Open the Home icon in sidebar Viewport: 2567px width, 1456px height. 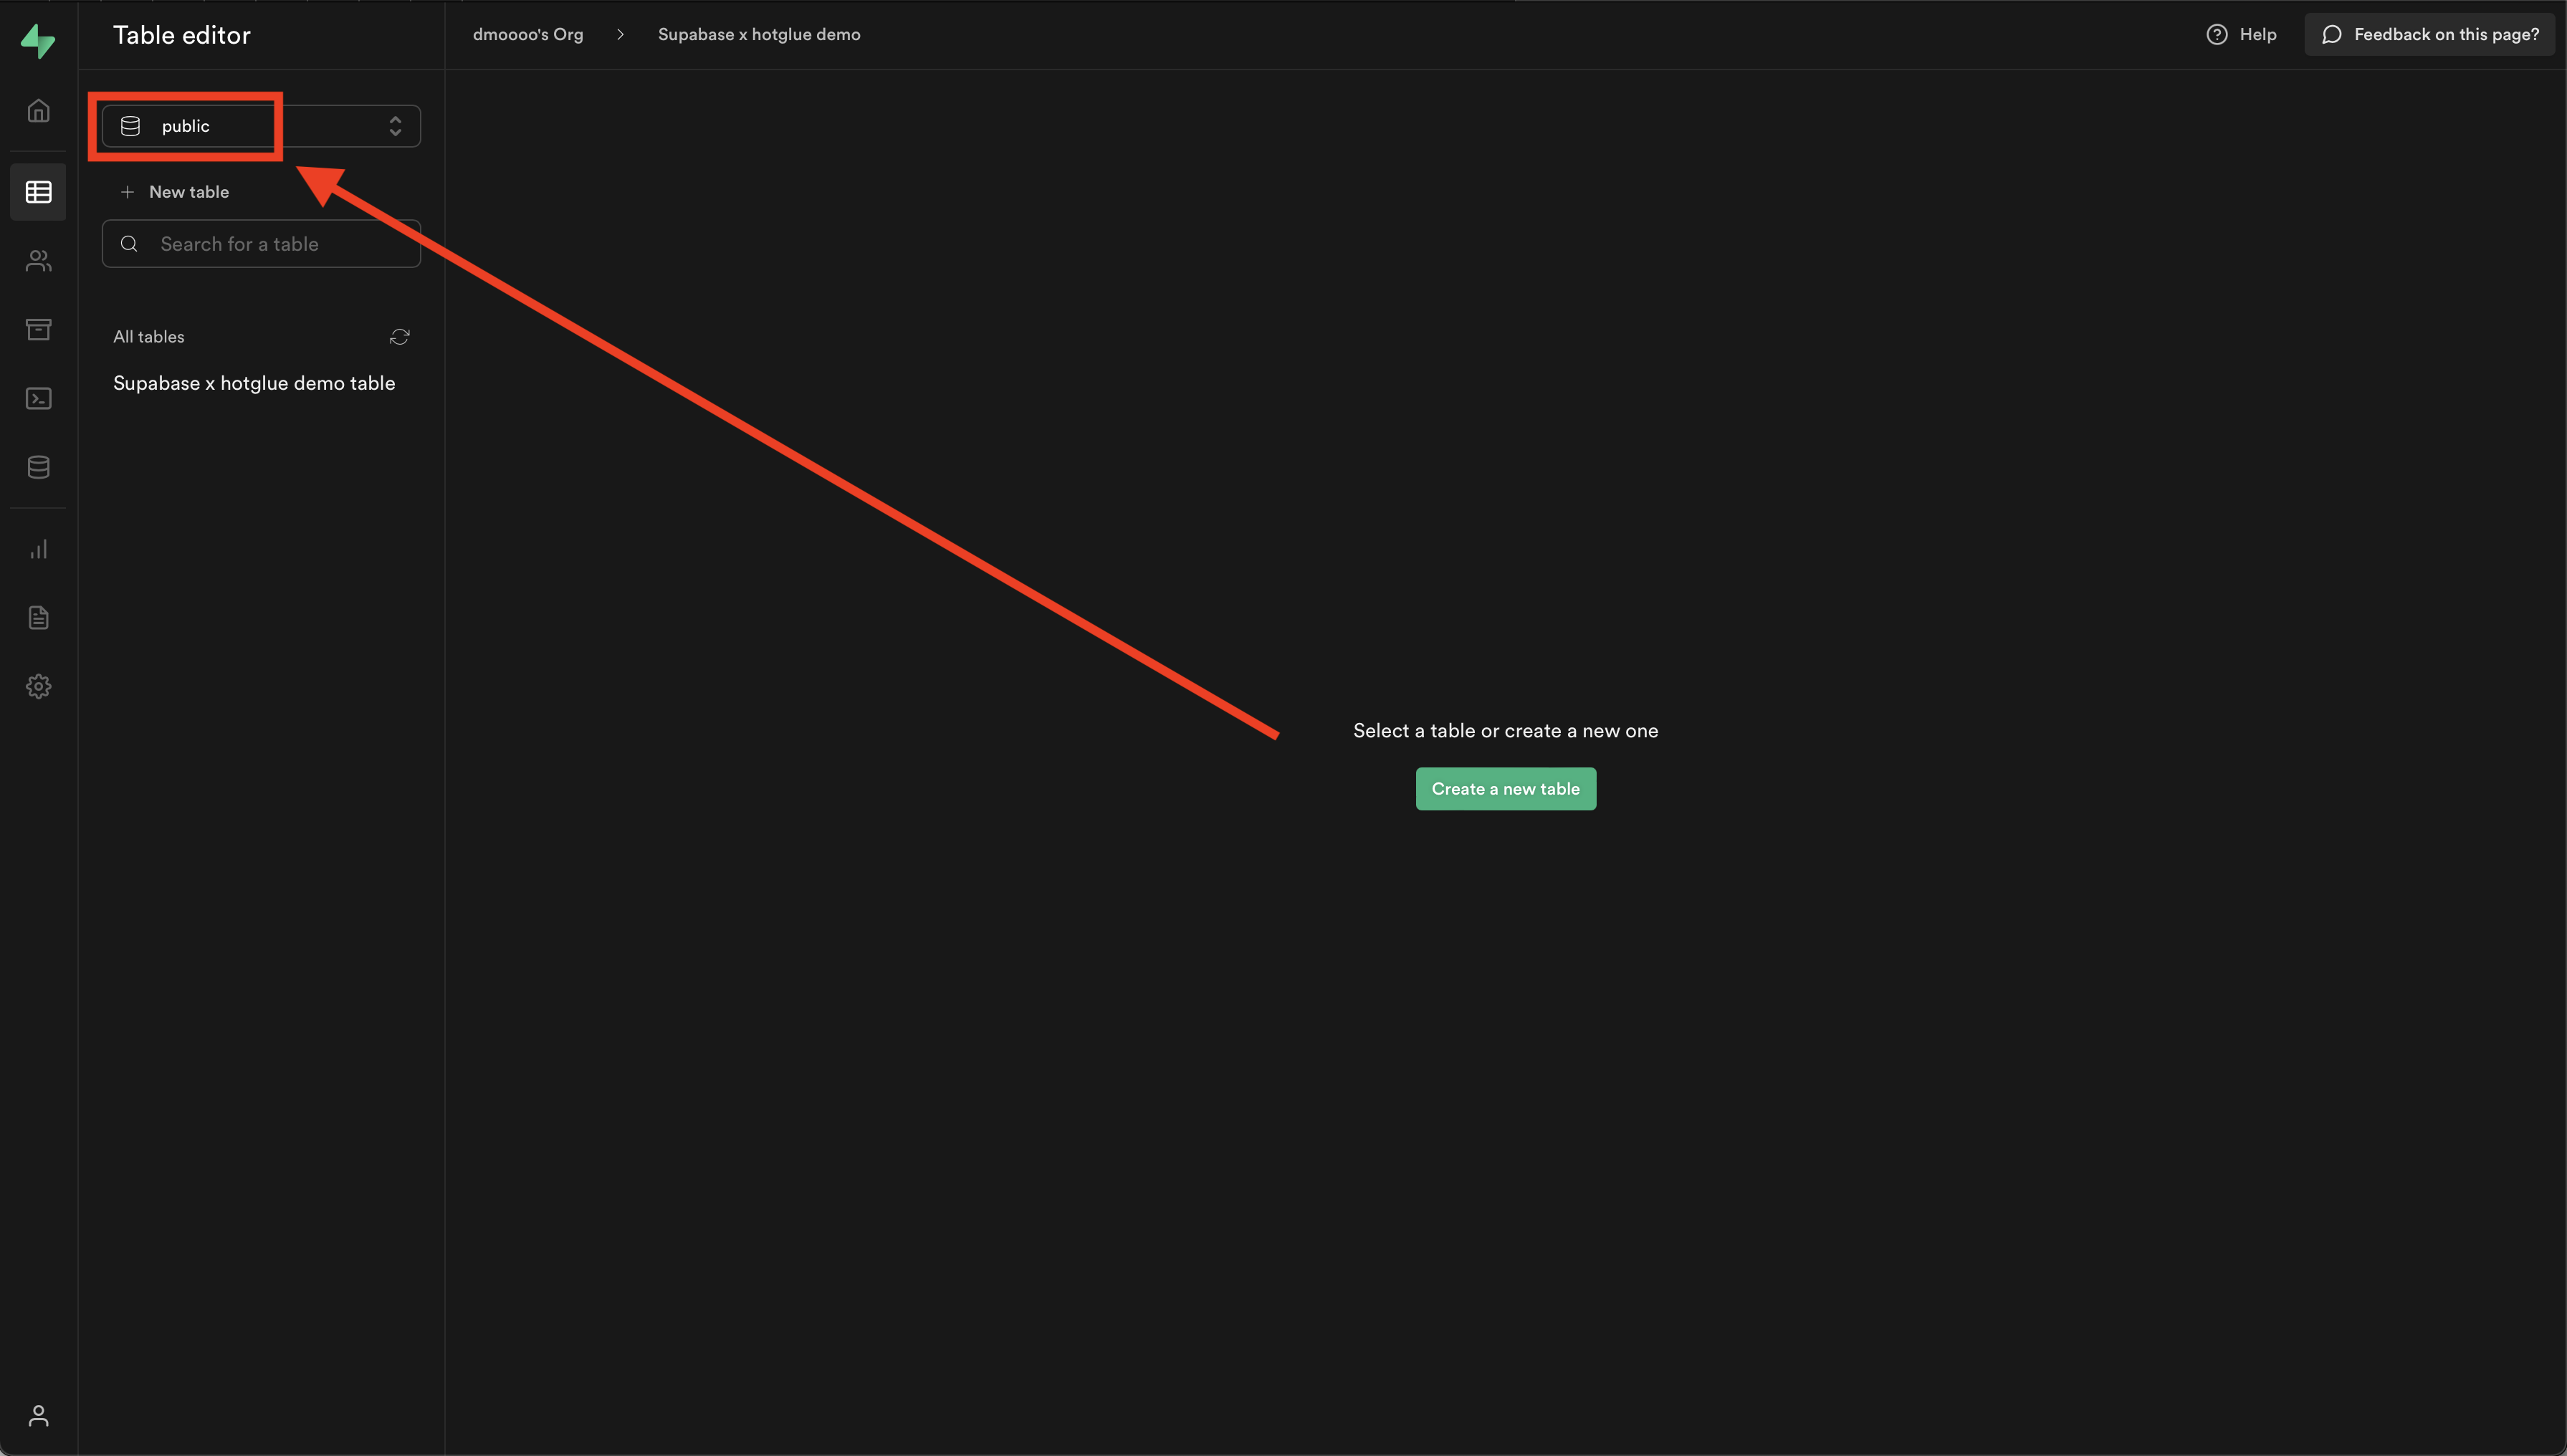(38, 110)
